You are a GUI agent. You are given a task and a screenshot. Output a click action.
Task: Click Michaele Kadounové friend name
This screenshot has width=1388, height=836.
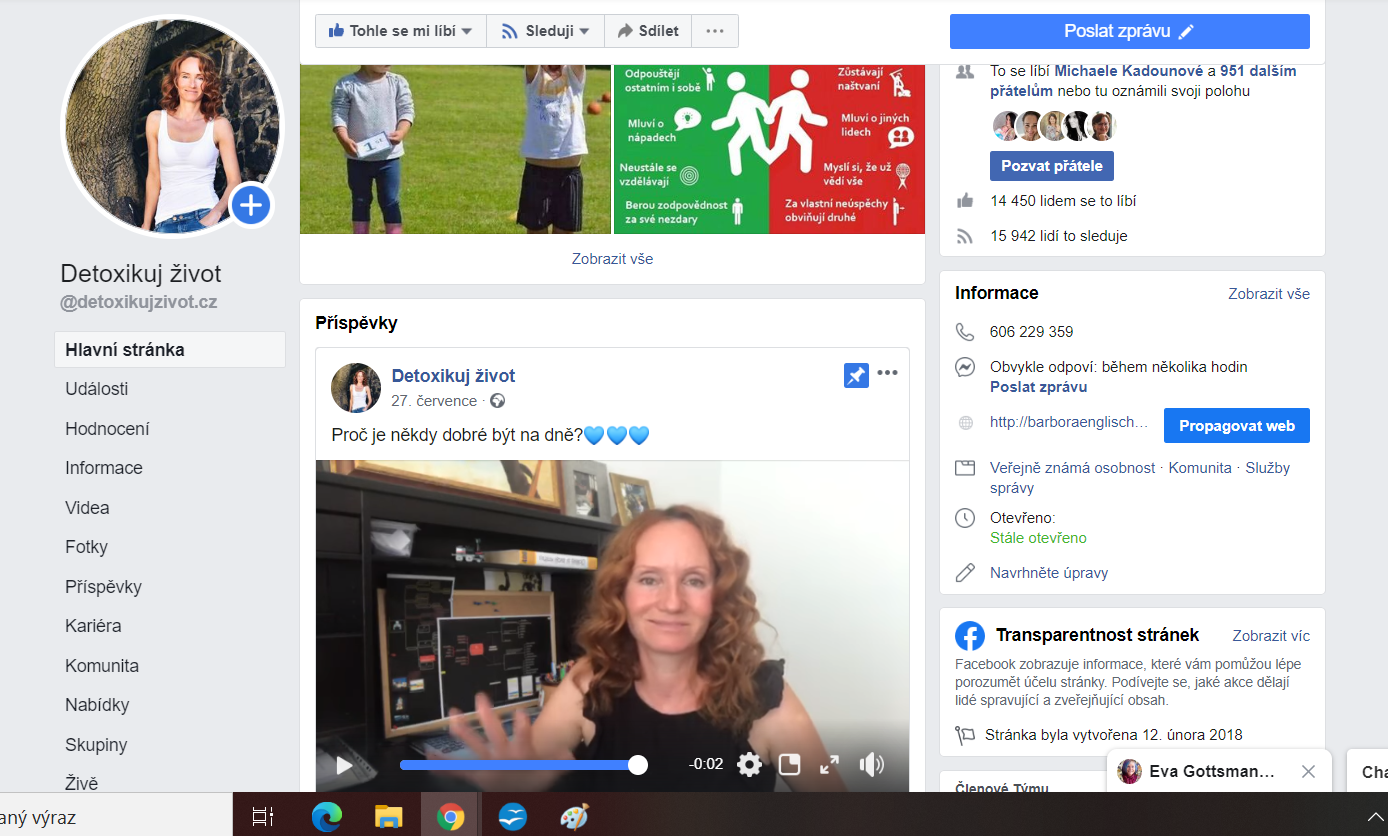[x=1129, y=71]
